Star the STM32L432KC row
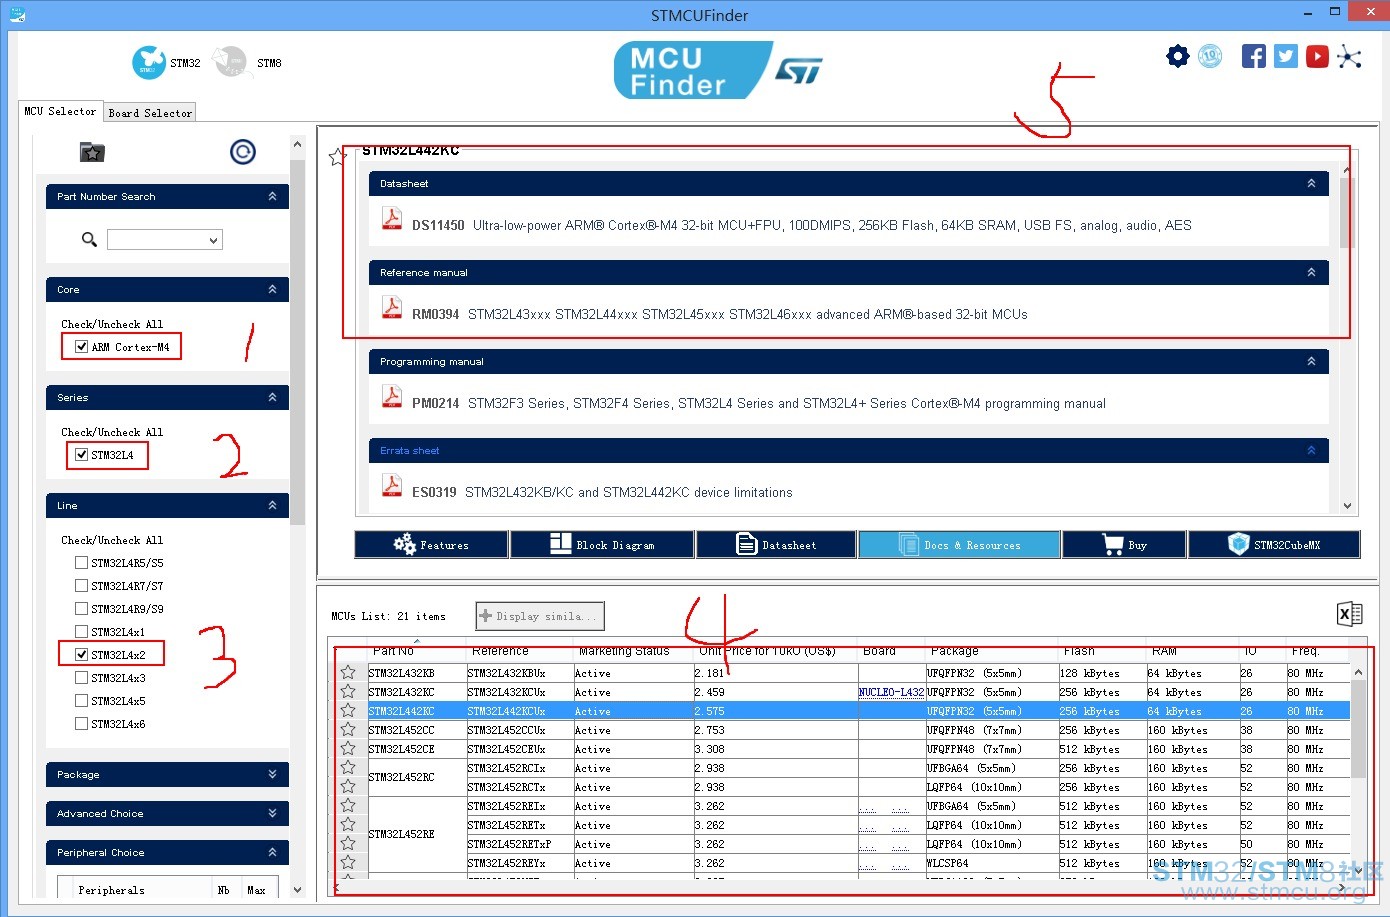The width and height of the screenshot is (1390, 917). click(348, 691)
